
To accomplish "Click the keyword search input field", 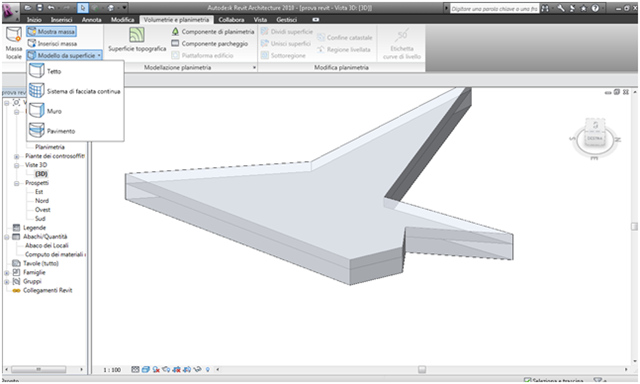I will click(494, 9).
